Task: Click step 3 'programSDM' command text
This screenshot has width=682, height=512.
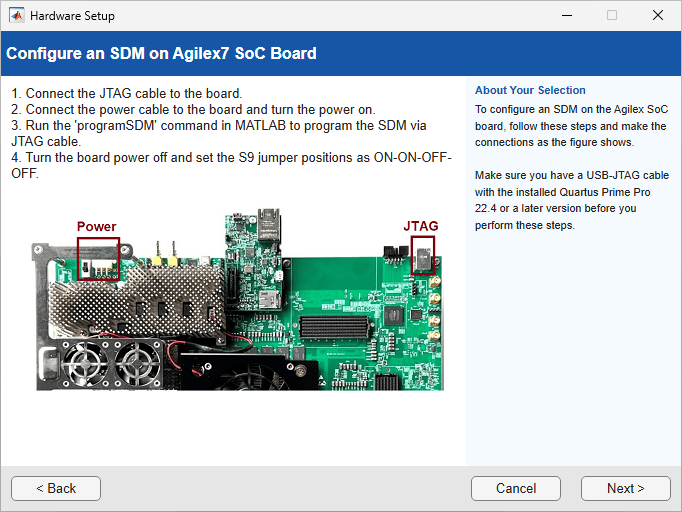Action: tap(219, 133)
